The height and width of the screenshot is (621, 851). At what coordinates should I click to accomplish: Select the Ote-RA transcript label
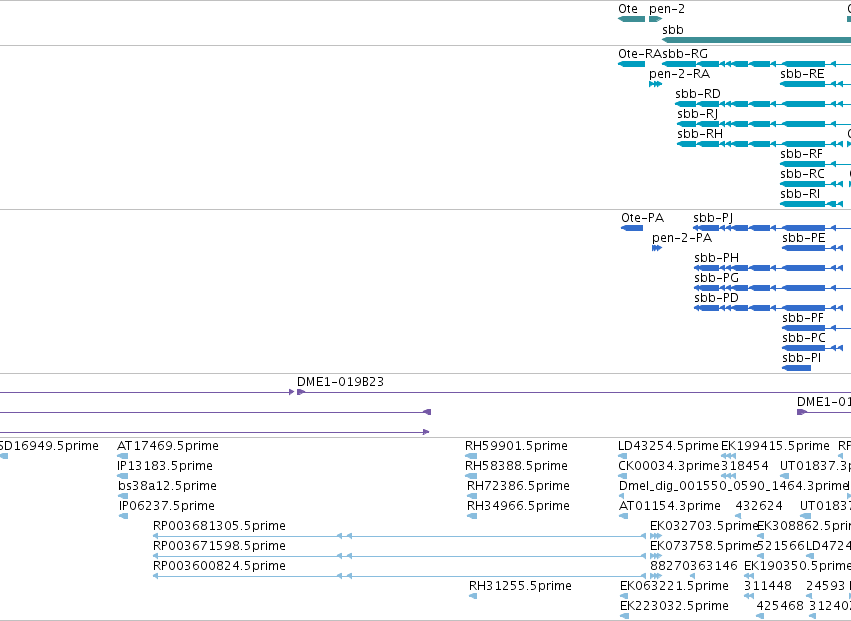640,53
